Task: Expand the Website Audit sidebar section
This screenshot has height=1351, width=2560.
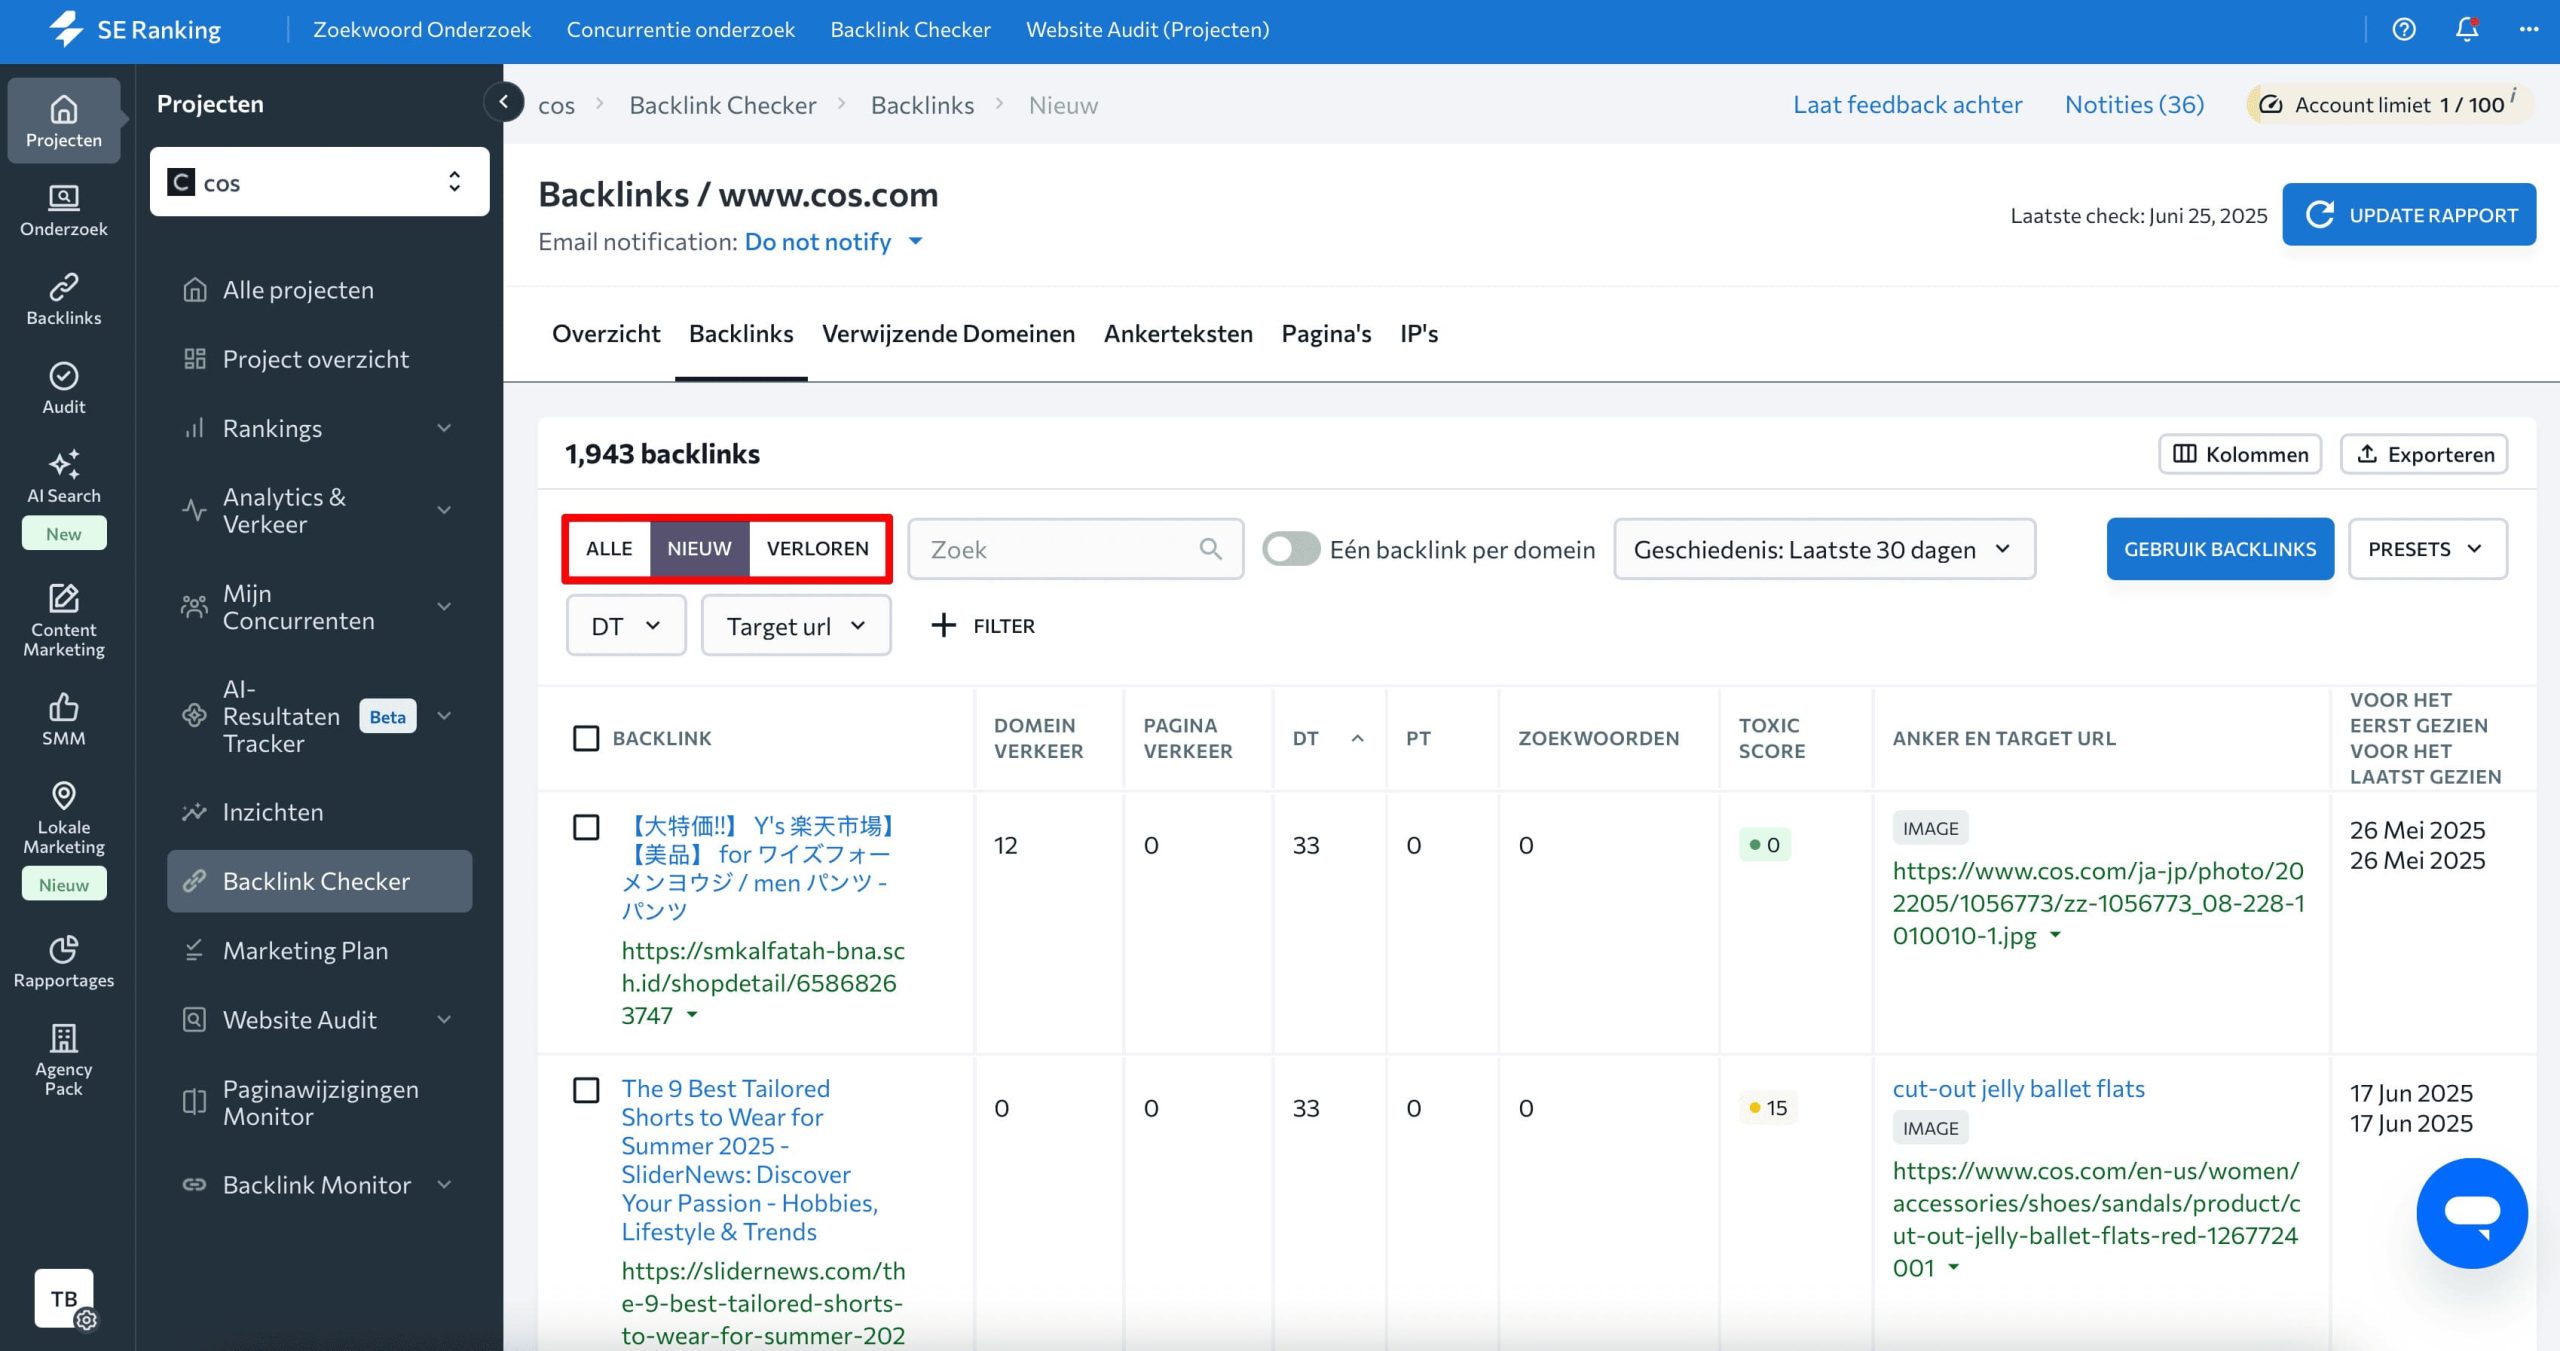Action: tap(444, 1019)
